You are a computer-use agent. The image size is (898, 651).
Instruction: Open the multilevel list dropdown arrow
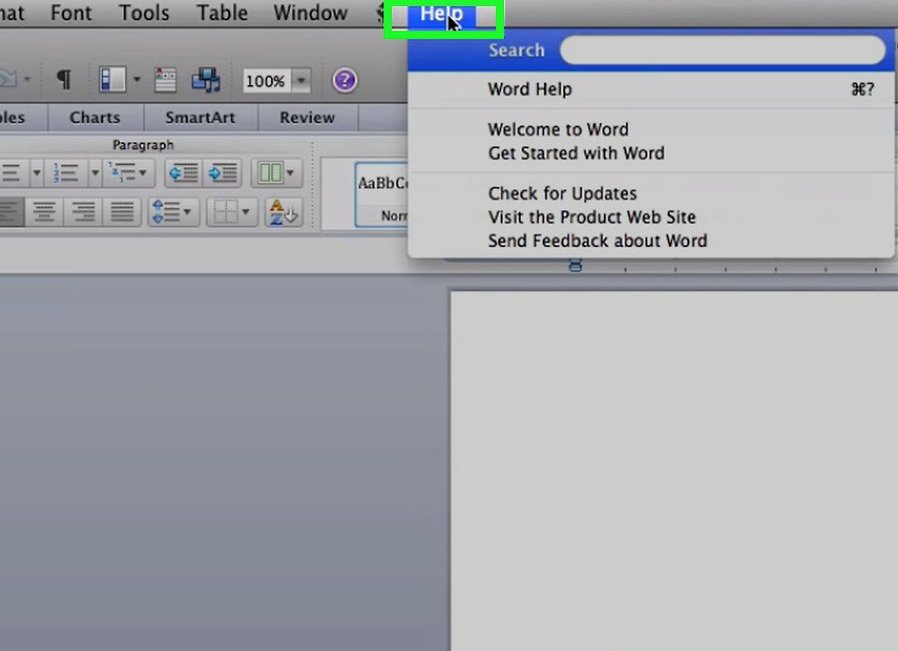tap(143, 172)
